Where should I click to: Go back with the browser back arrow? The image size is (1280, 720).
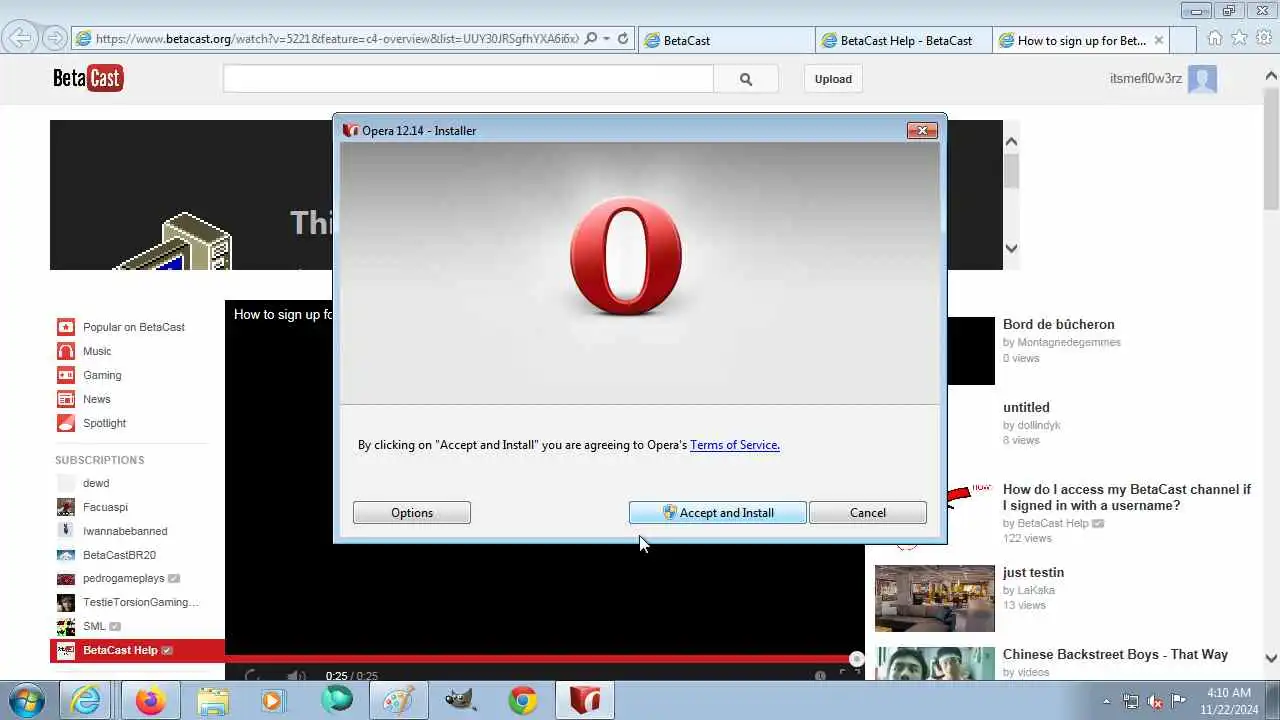click(x=19, y=38)
